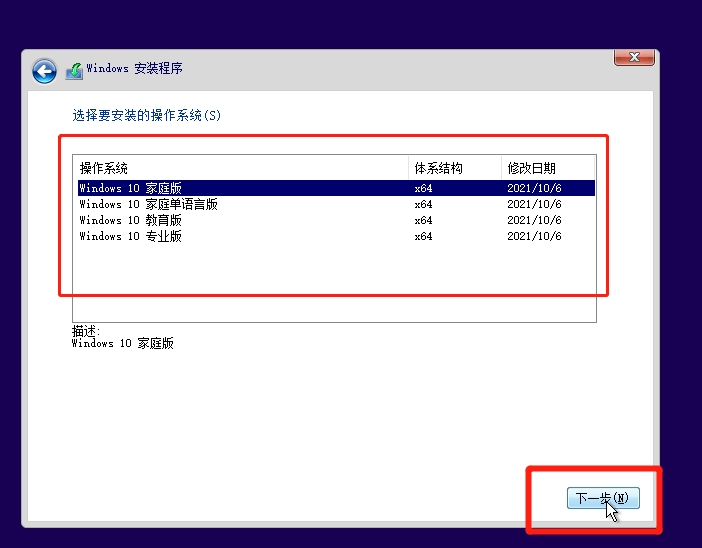Screen dimensions: 702x548
Task: Select Windows 10 教育版 row
Action: coord(336,220)
